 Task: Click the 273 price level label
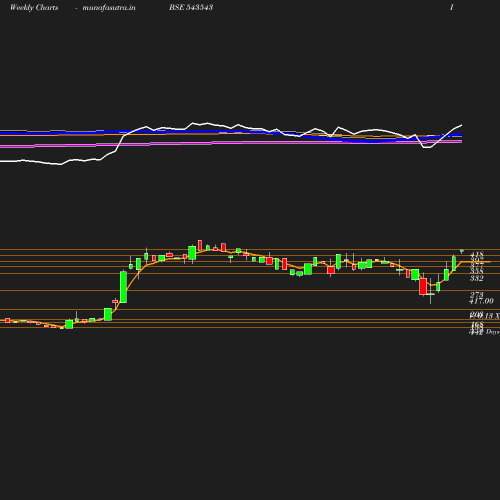477,295
